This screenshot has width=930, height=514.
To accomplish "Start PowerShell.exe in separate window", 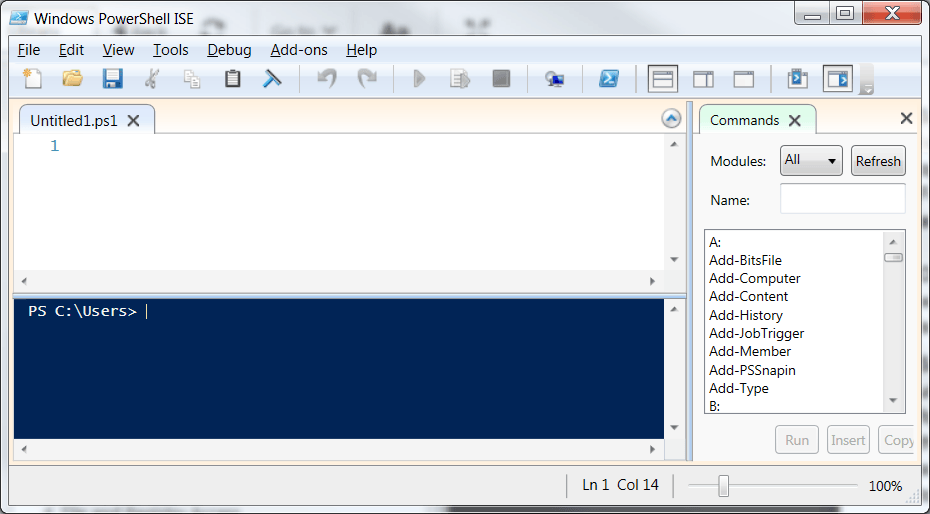I will [x=609, y=78].
